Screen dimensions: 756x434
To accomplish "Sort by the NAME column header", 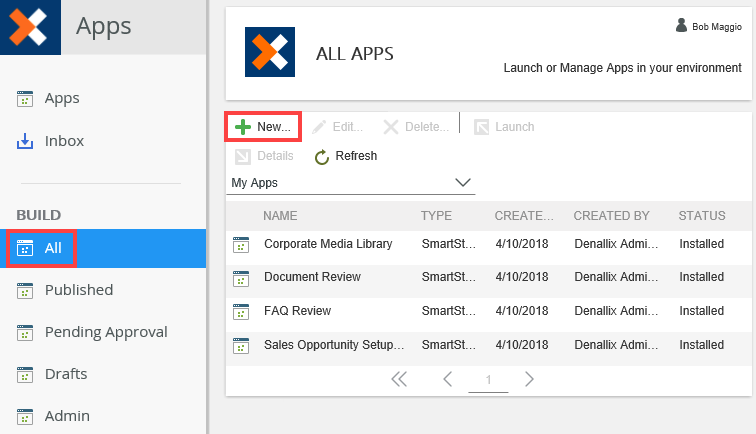I will point(281,215).
